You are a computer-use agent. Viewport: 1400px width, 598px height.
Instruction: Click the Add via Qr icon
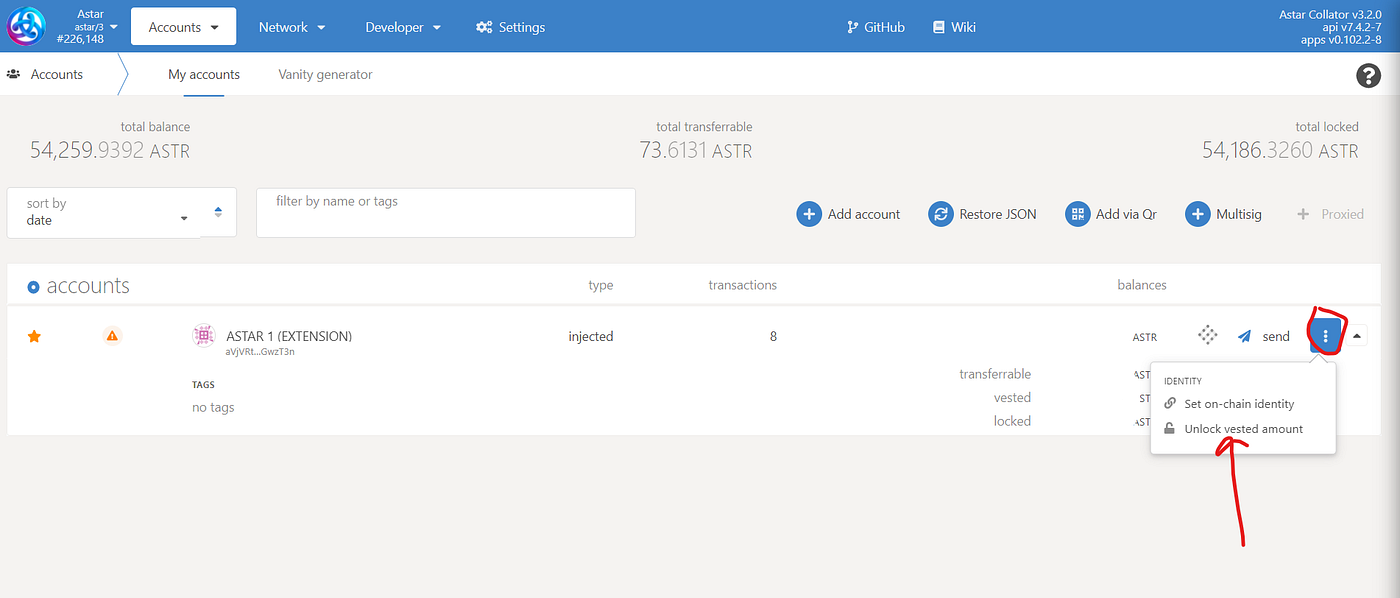tap(1077, 214)
